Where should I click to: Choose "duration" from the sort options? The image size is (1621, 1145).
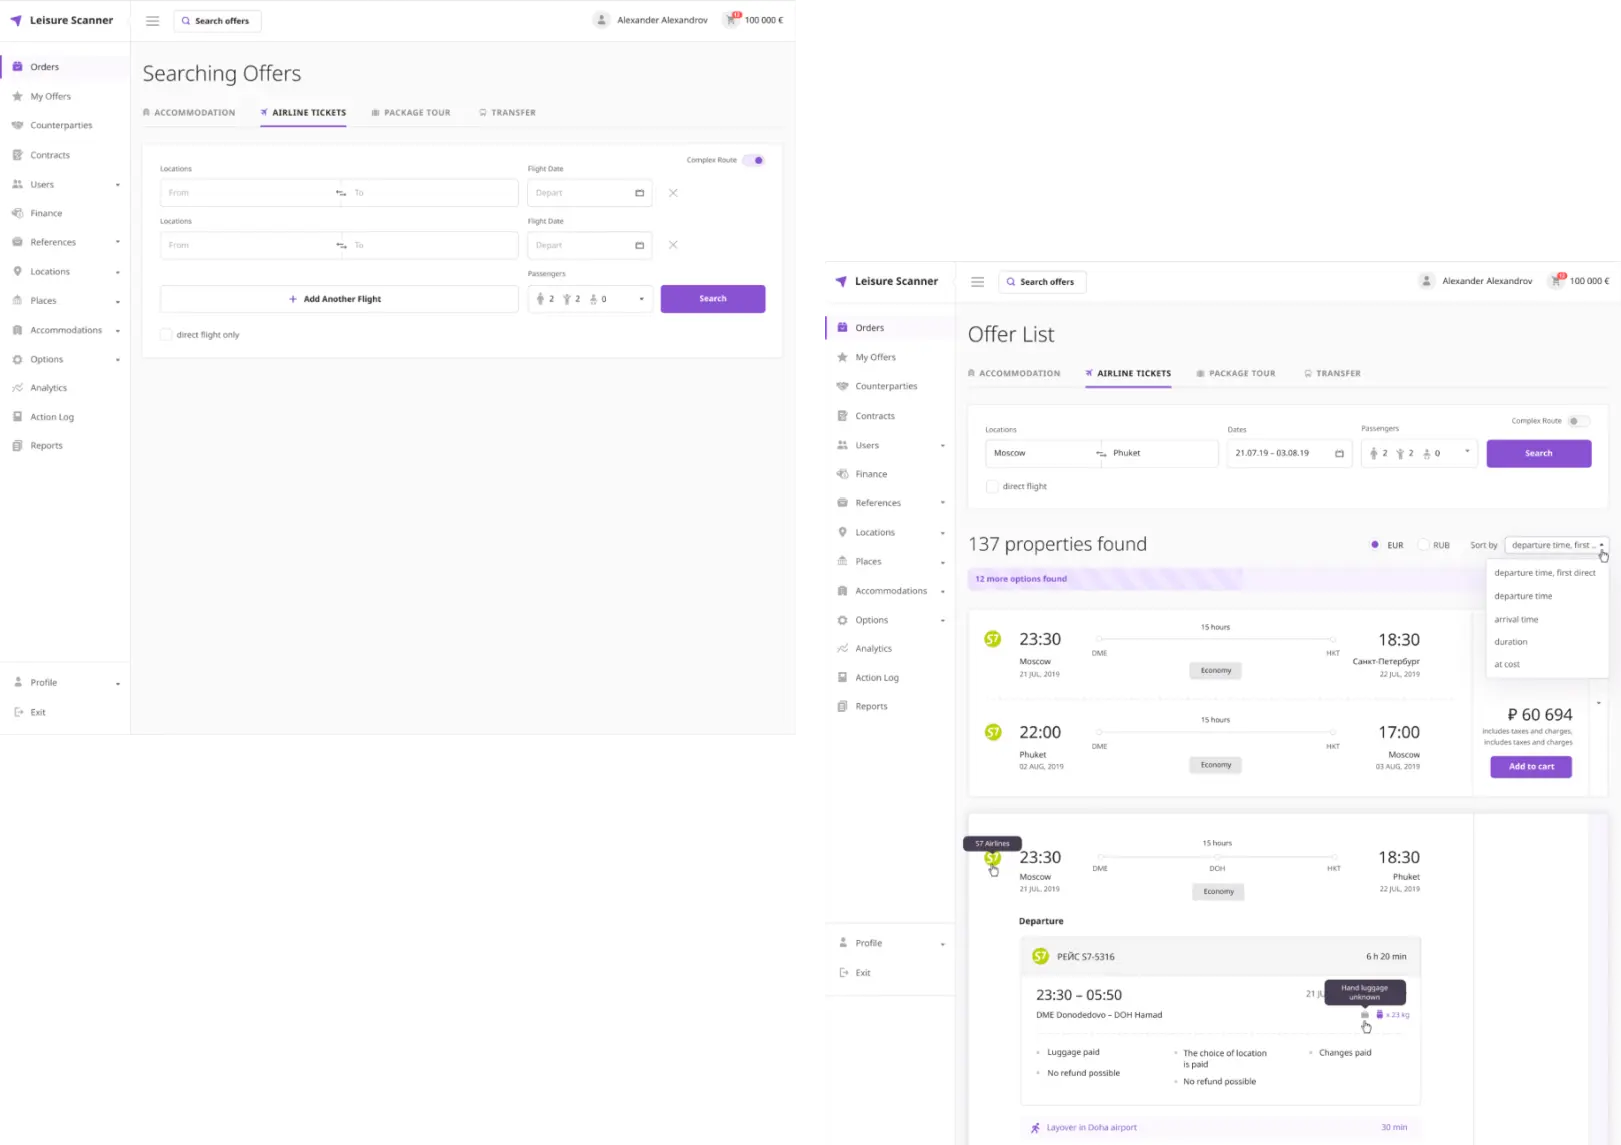coord(1510,642)
